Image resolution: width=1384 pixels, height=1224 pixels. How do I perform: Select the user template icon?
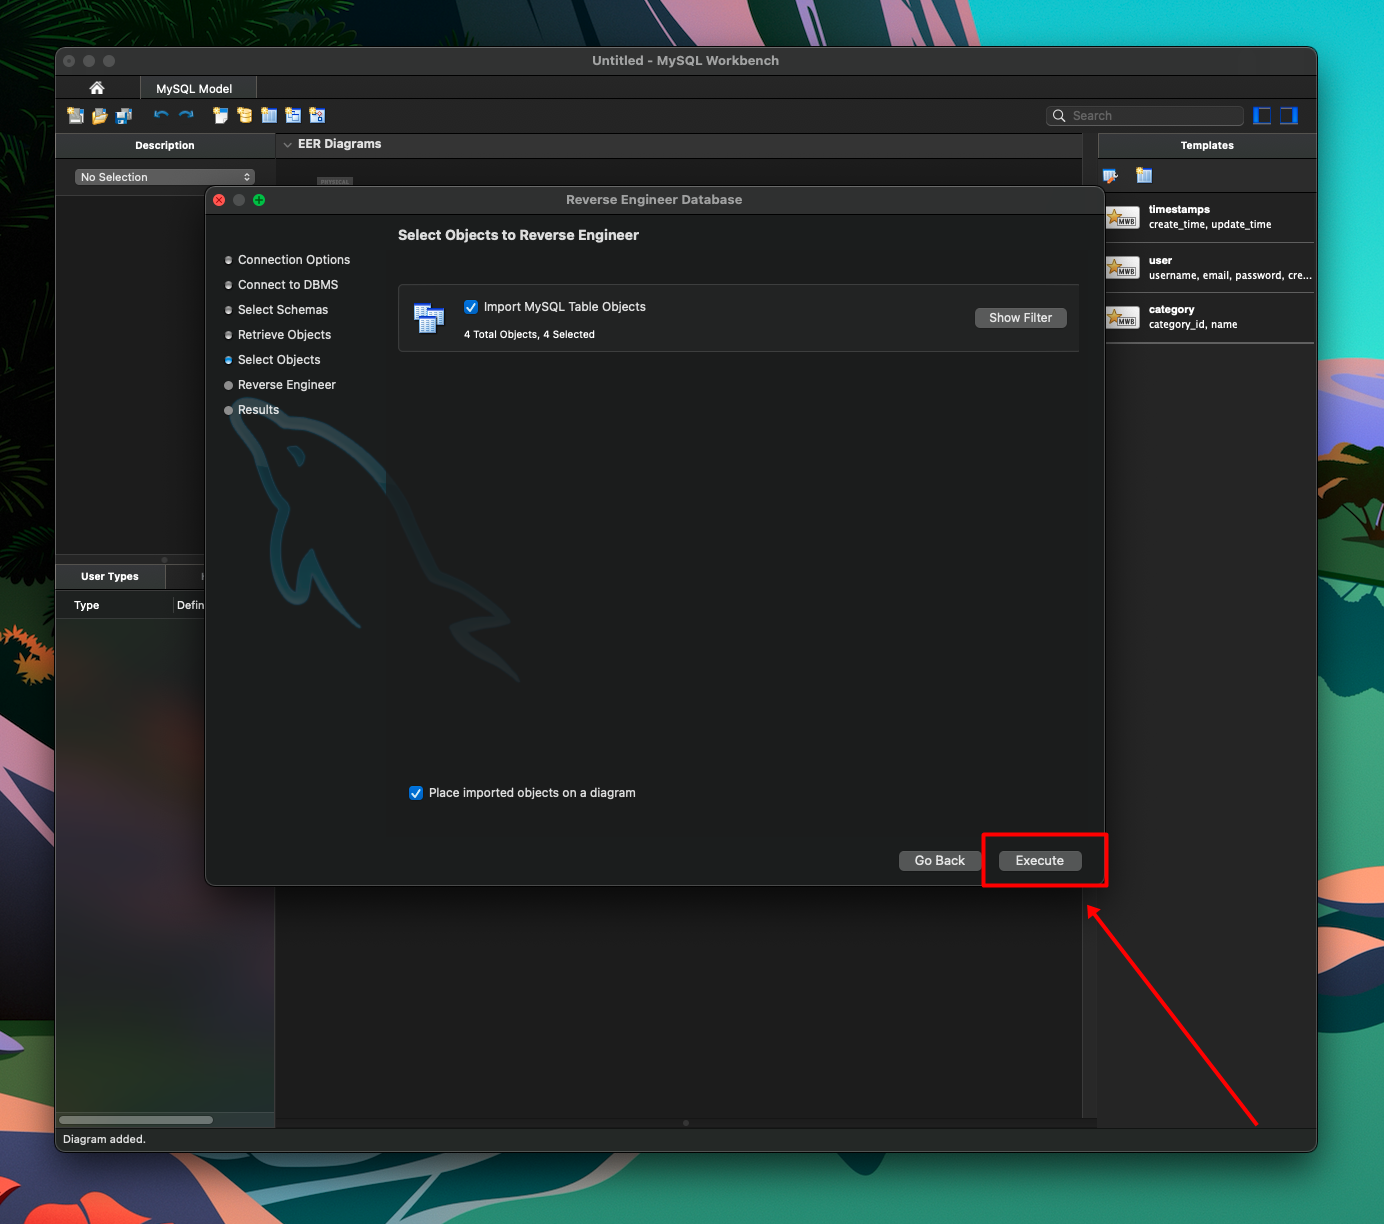point(1122,267)
